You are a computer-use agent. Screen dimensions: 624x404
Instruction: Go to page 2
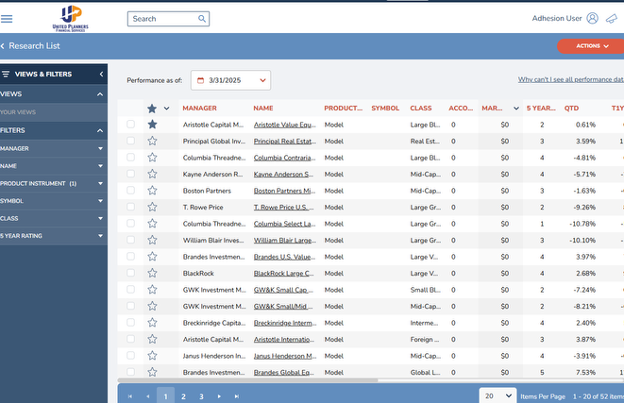[183, 396]
